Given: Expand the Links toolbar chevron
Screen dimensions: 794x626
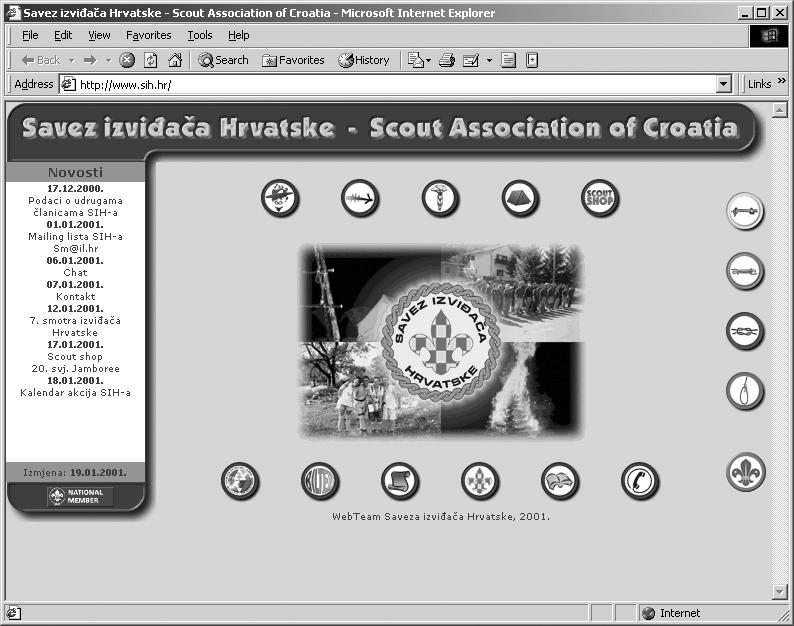Looking at the screenshot, I should pyautogui.click(x=781, y=81).
